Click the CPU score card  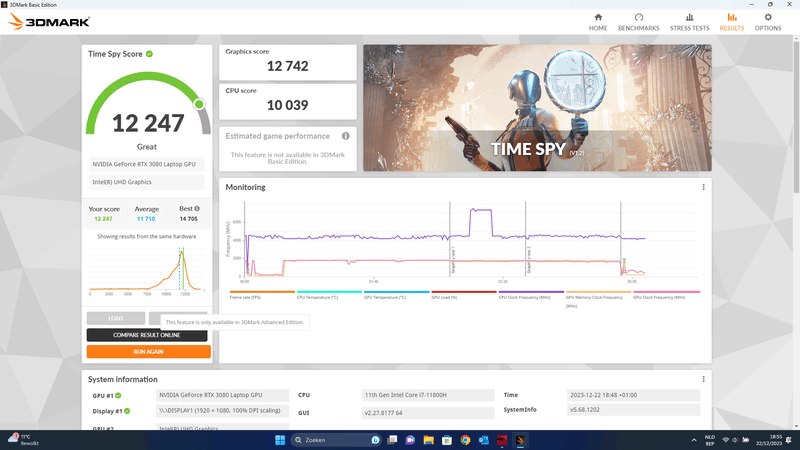pos(288,101)
